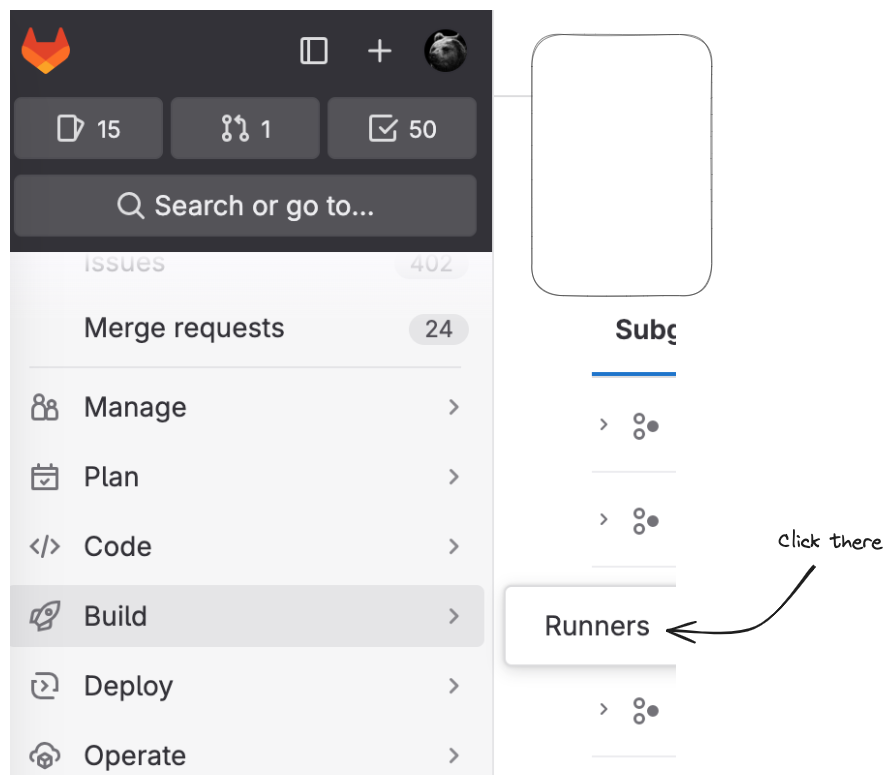Viewport: 892px width, 784px height.
Task: Click the Operate cloud icon
Action: tap(44, 756)
